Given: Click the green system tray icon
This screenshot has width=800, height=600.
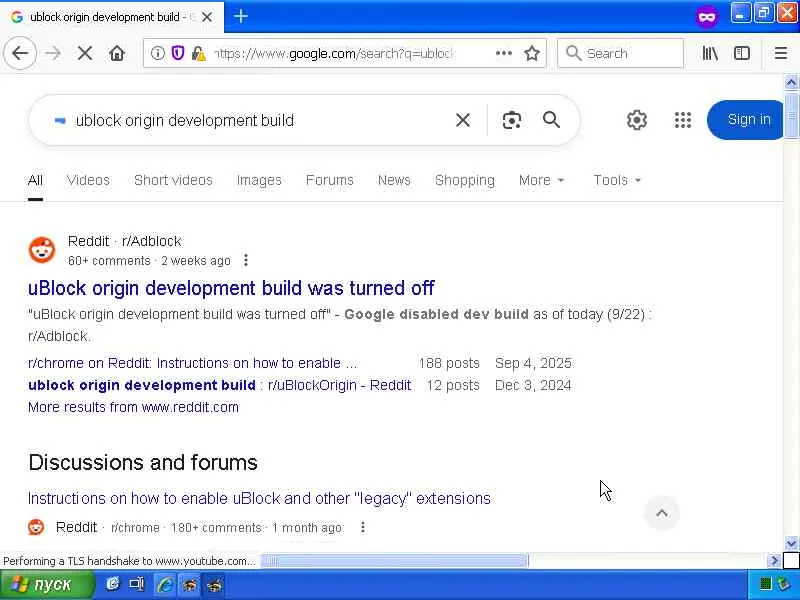Looking at the screenshot, I should [x=765, y=584].
